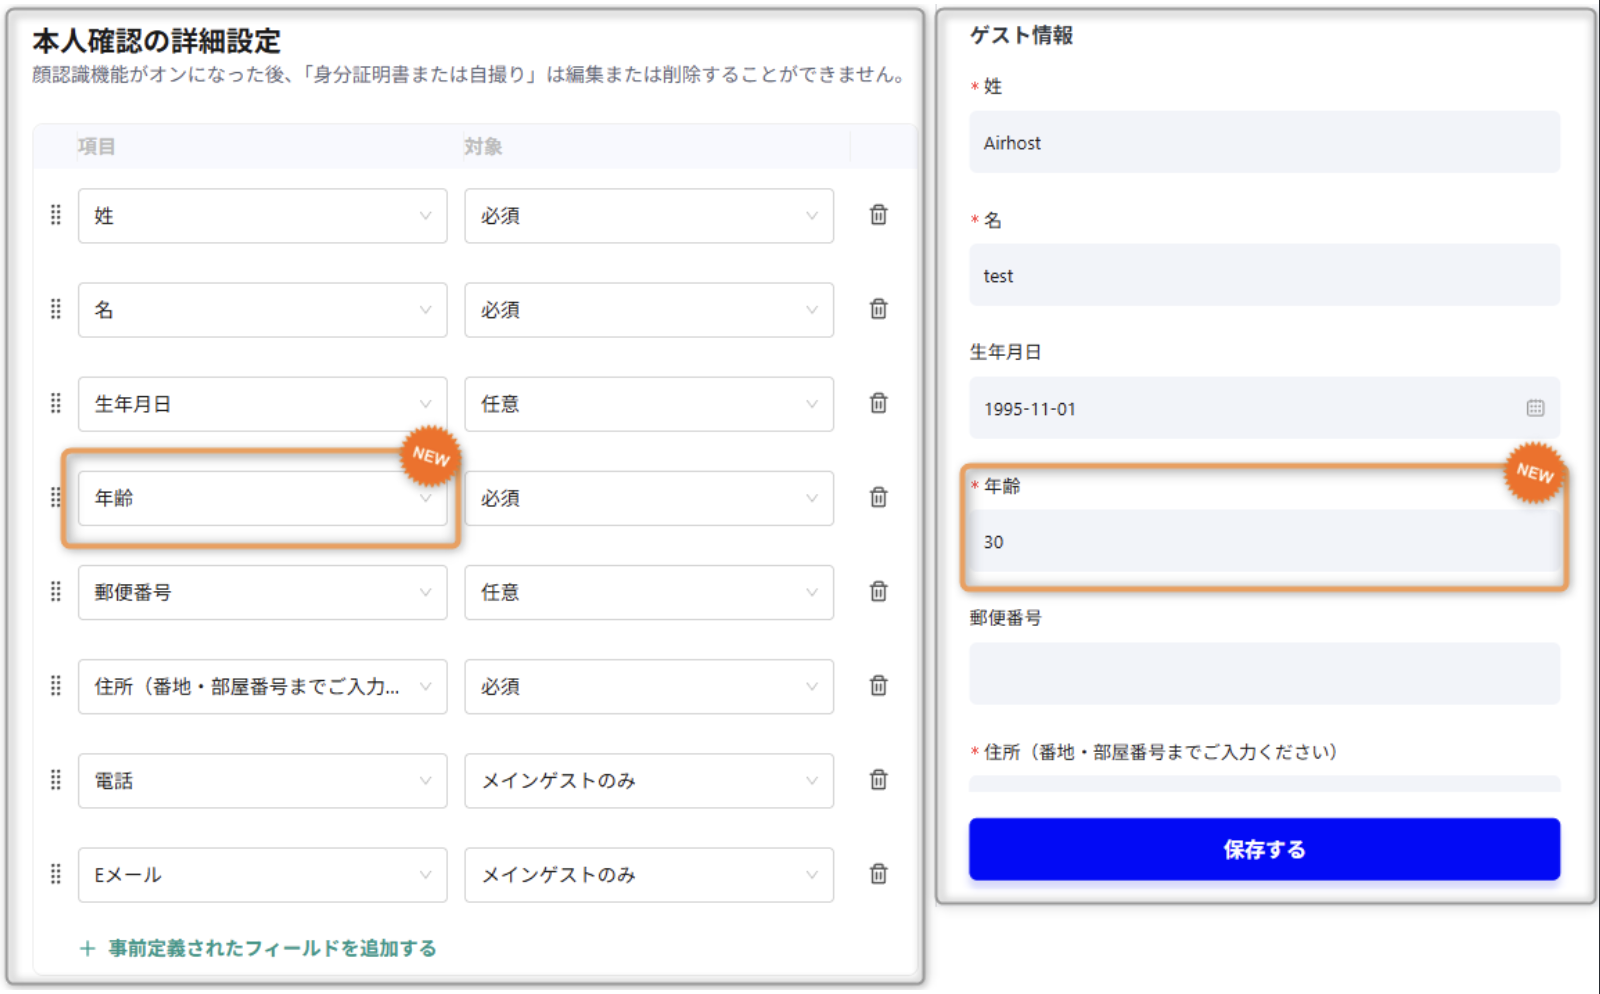The width and height of the screenshot is (1600, 994).
Task: Open the 必須 dropdown for 姓
Action: (x=648, y=215)
